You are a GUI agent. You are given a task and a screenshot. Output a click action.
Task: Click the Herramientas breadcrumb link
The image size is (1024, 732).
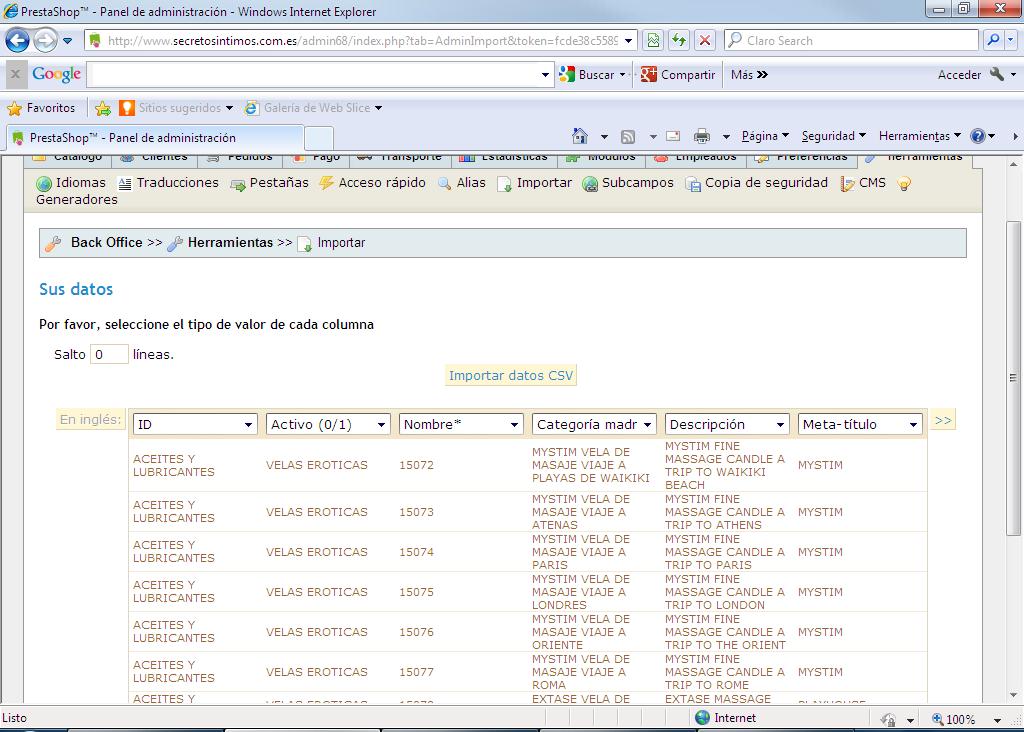click(x=231, y=242)
